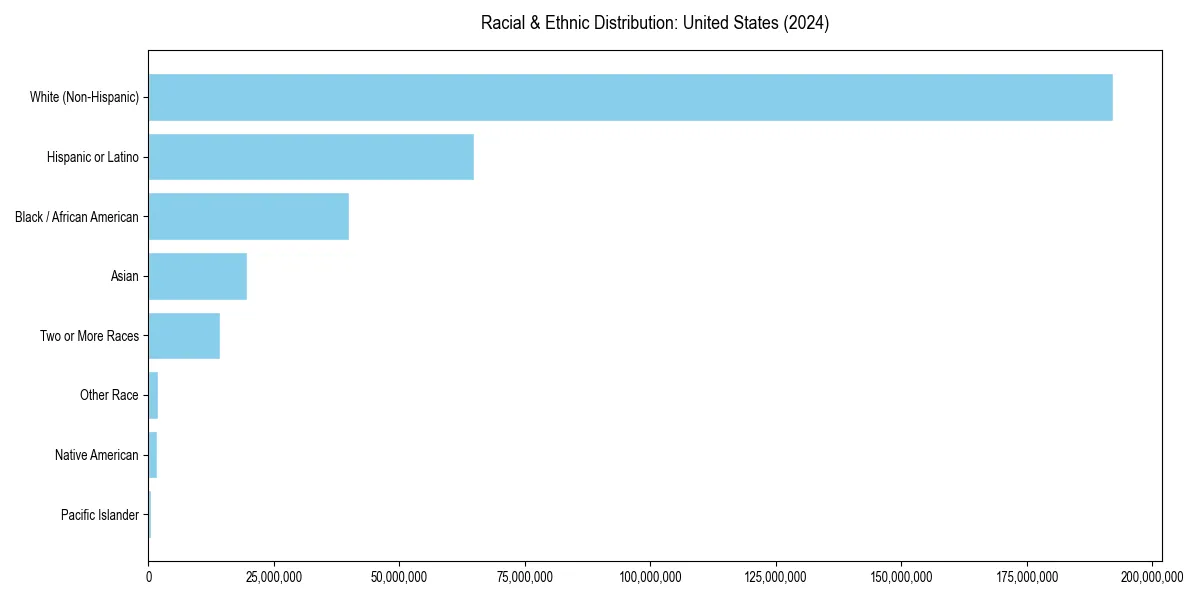Image resolution: width=1200 pixels, height=600 pixels.
Task: Click the "Asian" axis label
Action: (x=125, y=276)
